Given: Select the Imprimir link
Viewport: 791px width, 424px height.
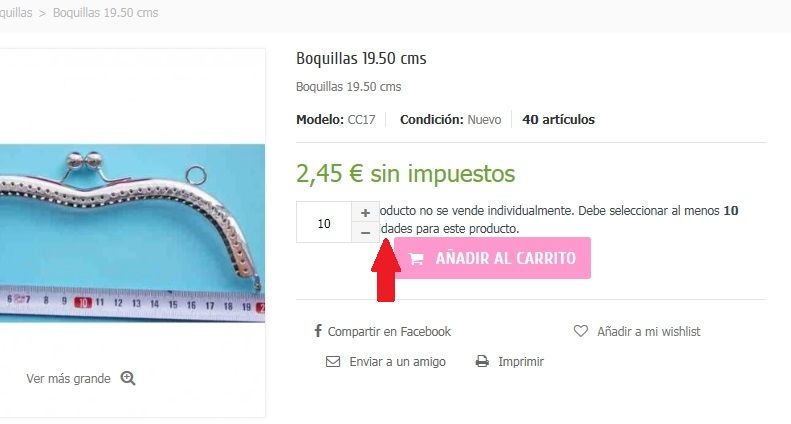Looking at the screenshot, I should [x=521, y=362].
